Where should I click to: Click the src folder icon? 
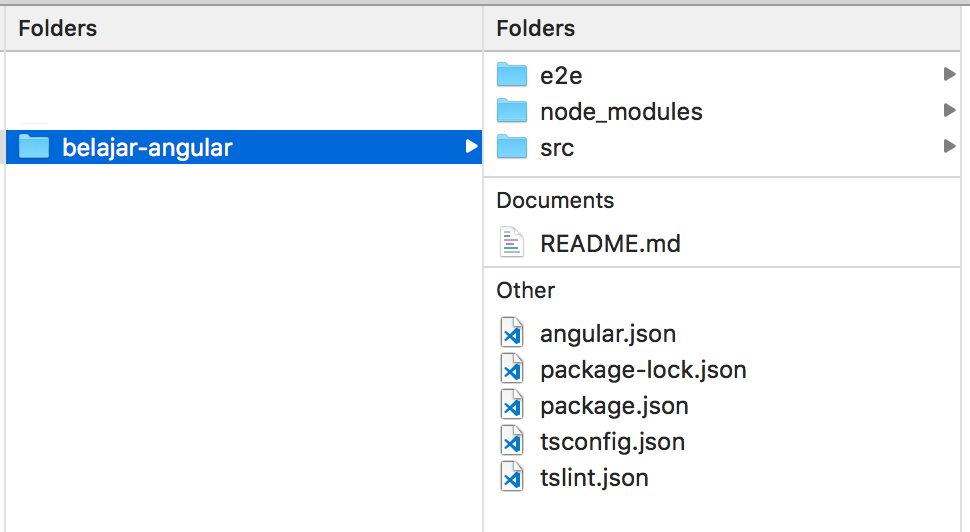coord(512,147)
